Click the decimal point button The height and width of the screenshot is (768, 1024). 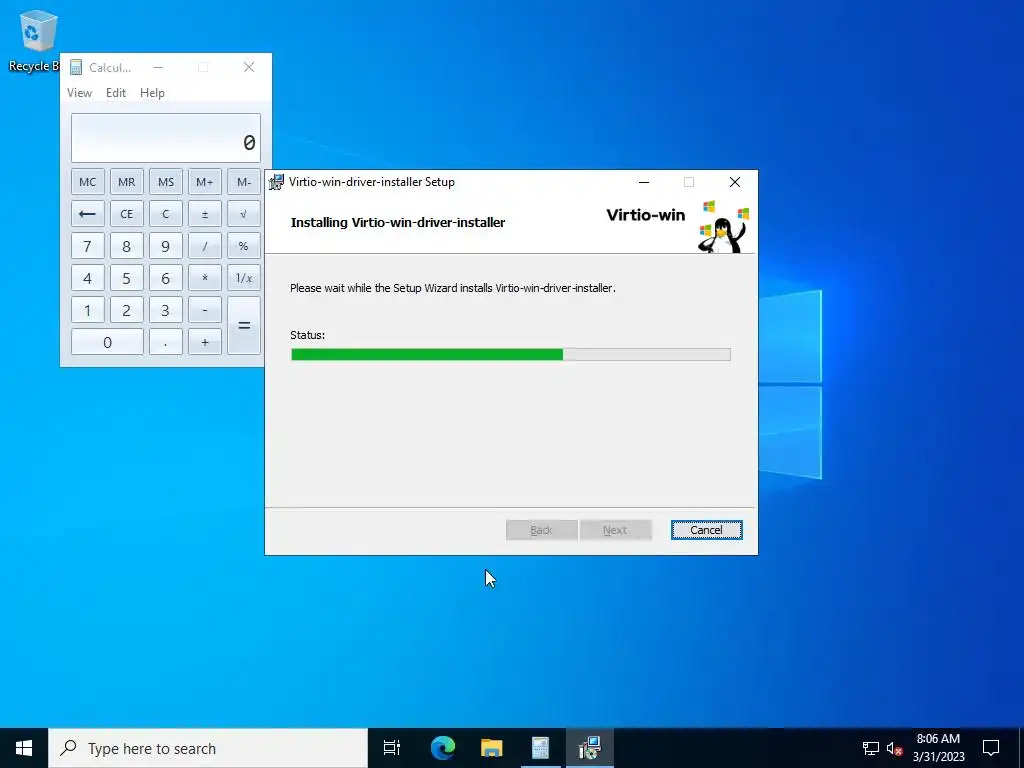tap(166, 342)
